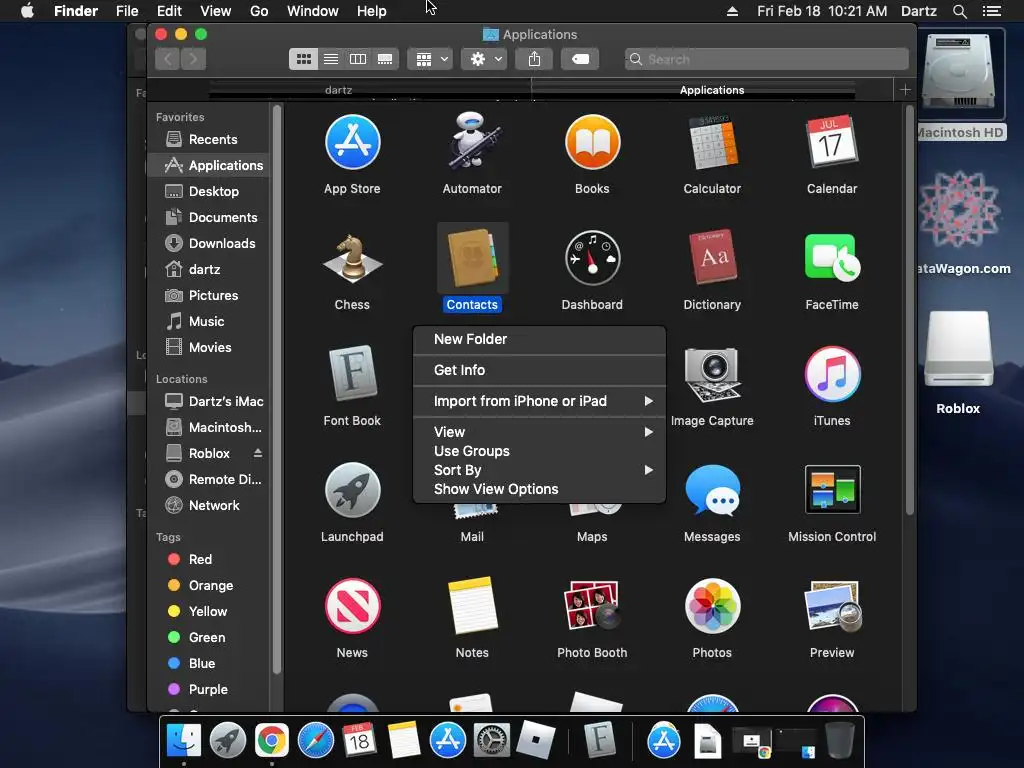Click the main window vertical scrollbar
The image size is (1024, 768).
(910, 310)
